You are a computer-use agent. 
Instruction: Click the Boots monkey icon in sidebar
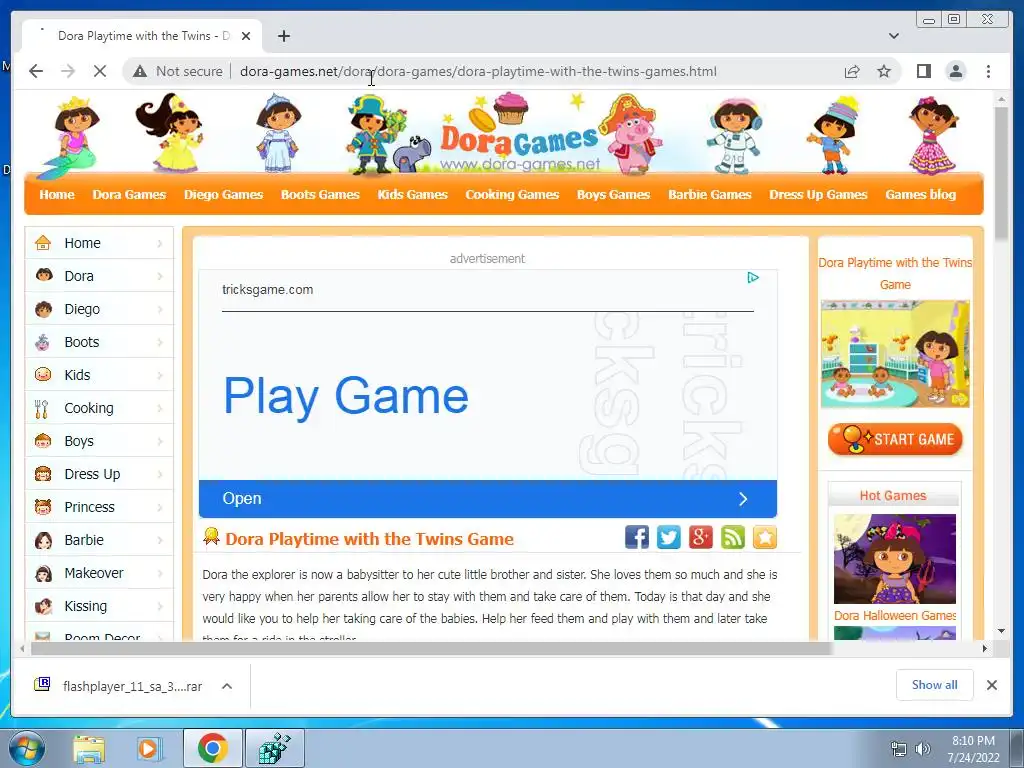[x=42, y=342]
